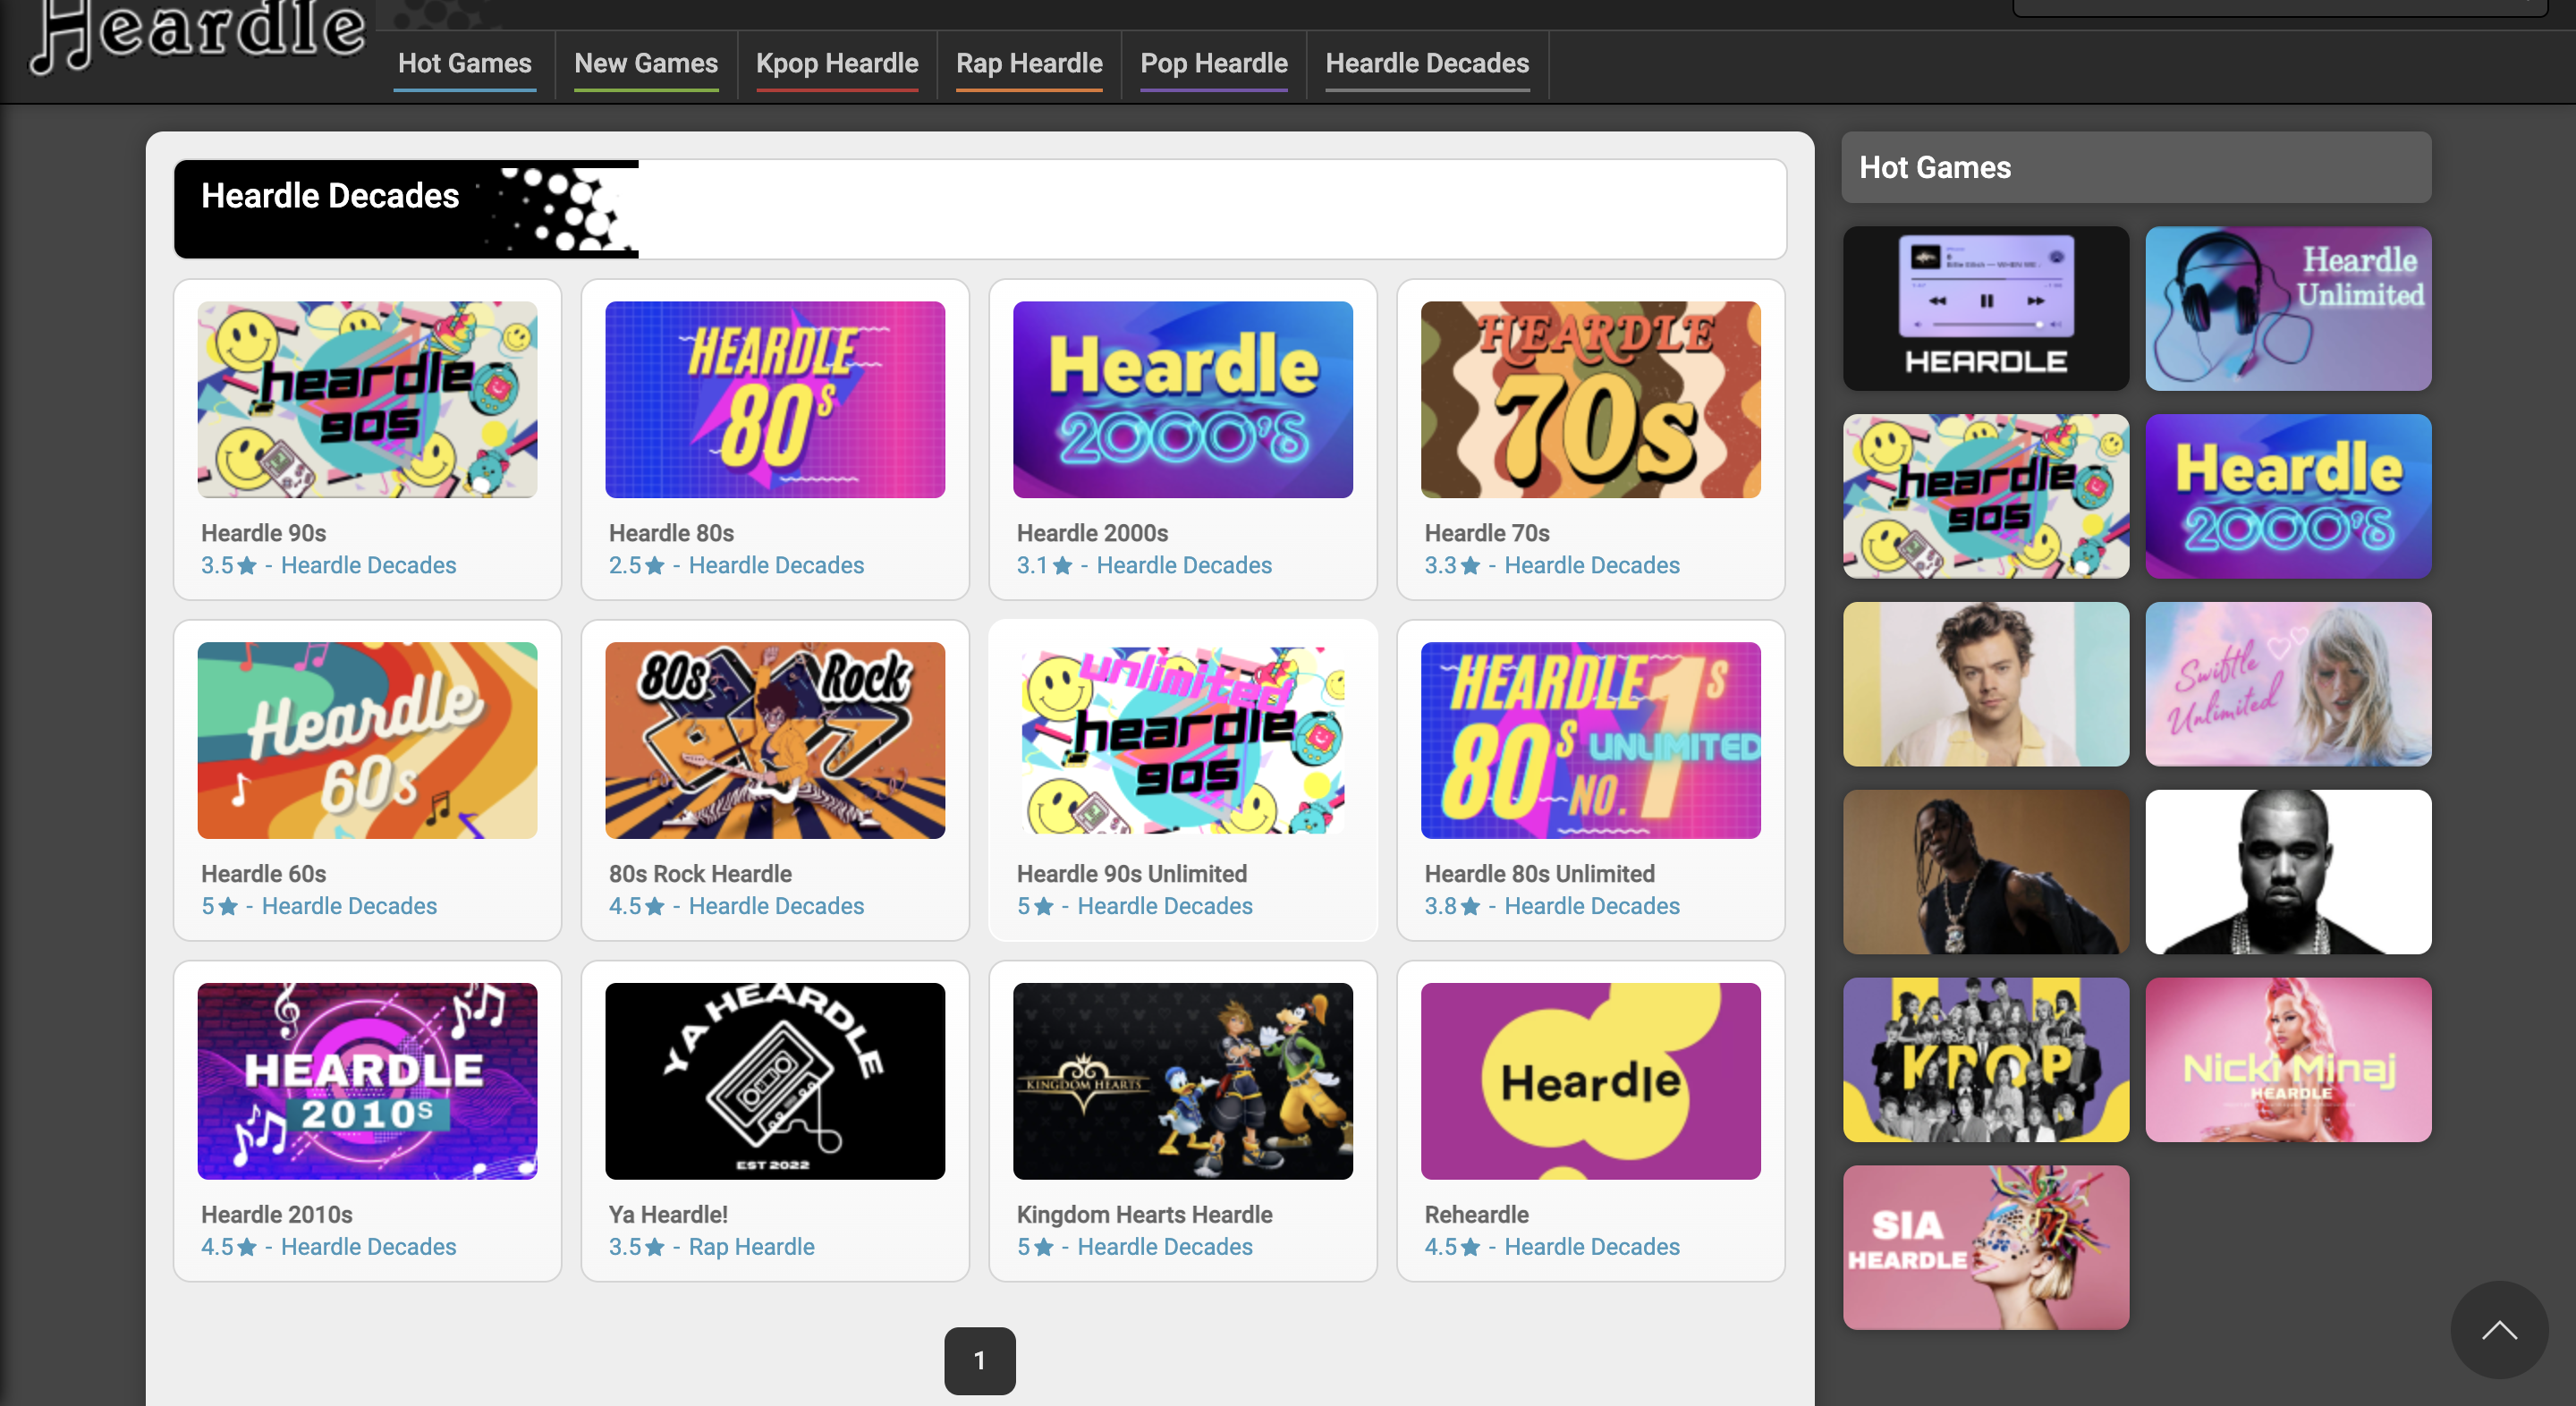Open the Harry Styles photo thumbnail
This screenshot has height=1406, width=2576.
coord(1986,685)
